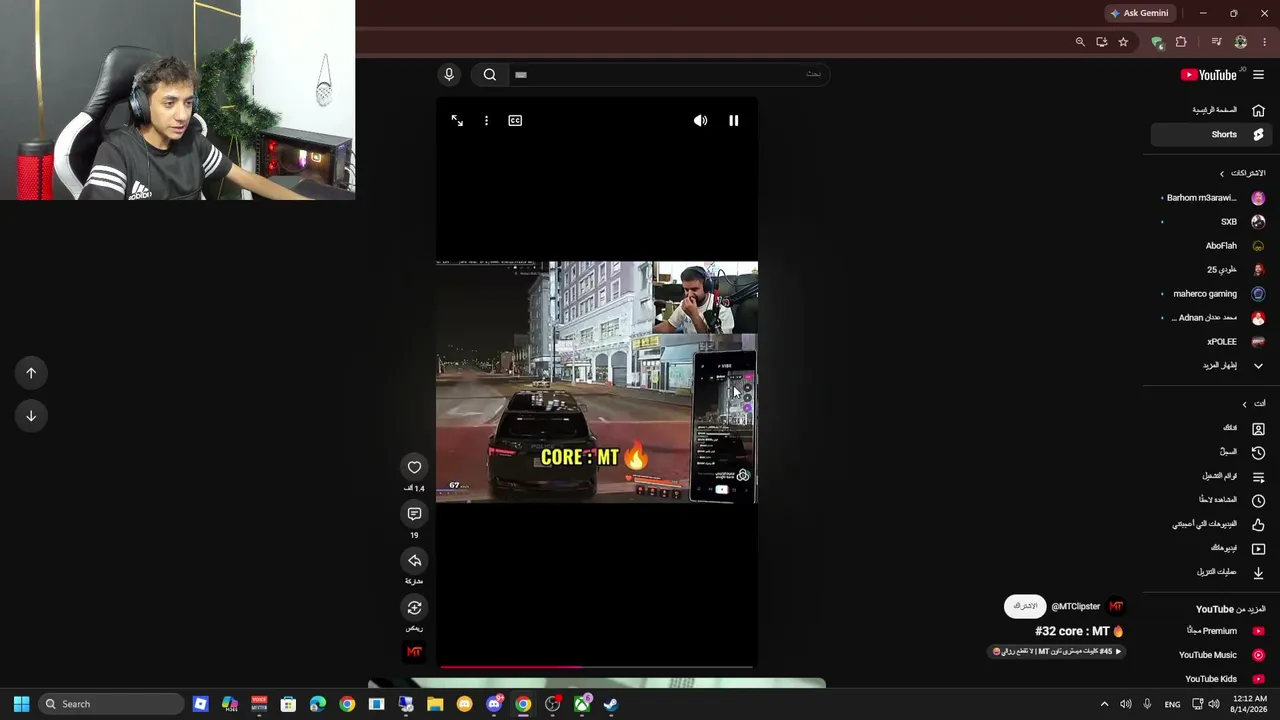The height and width of the screenshot is (720, 1280).
Task: Open the Windows Start menu
Action: pyautogui.click(x=21, y=704)
